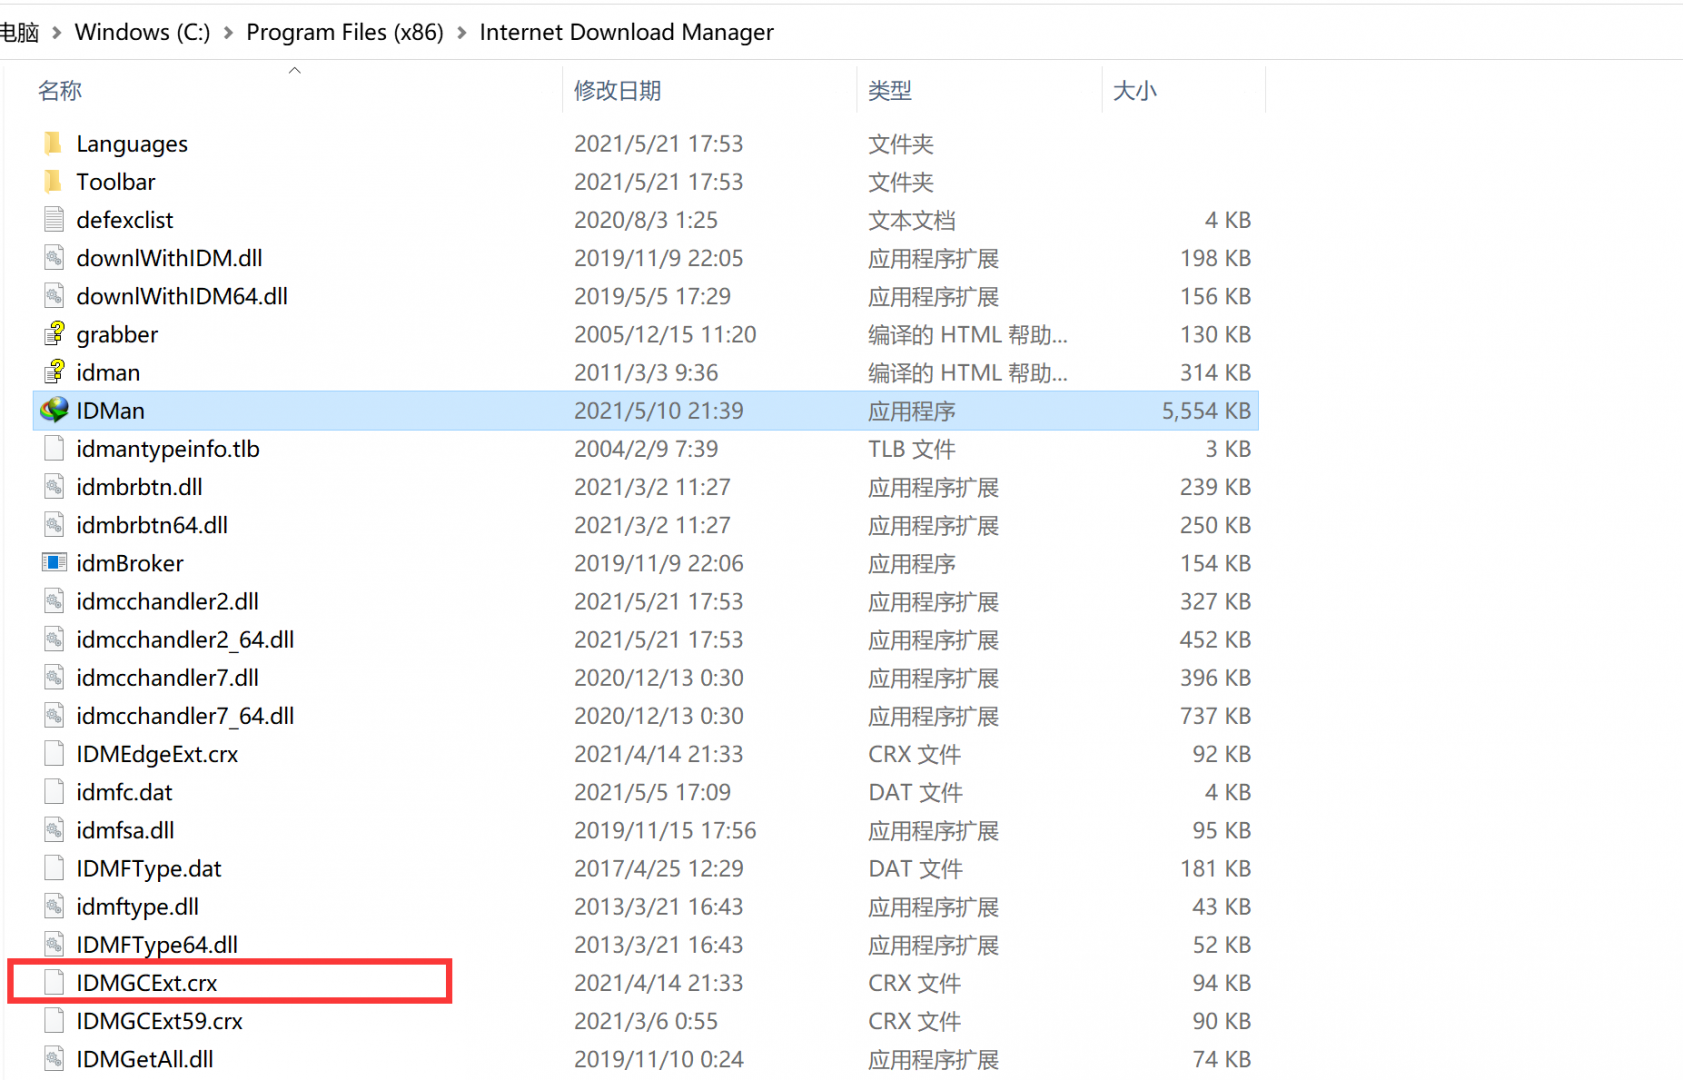Click the date 2017/4/25 12:29
This screenshot has height=1080, width=1683.
tap(658, 868)
